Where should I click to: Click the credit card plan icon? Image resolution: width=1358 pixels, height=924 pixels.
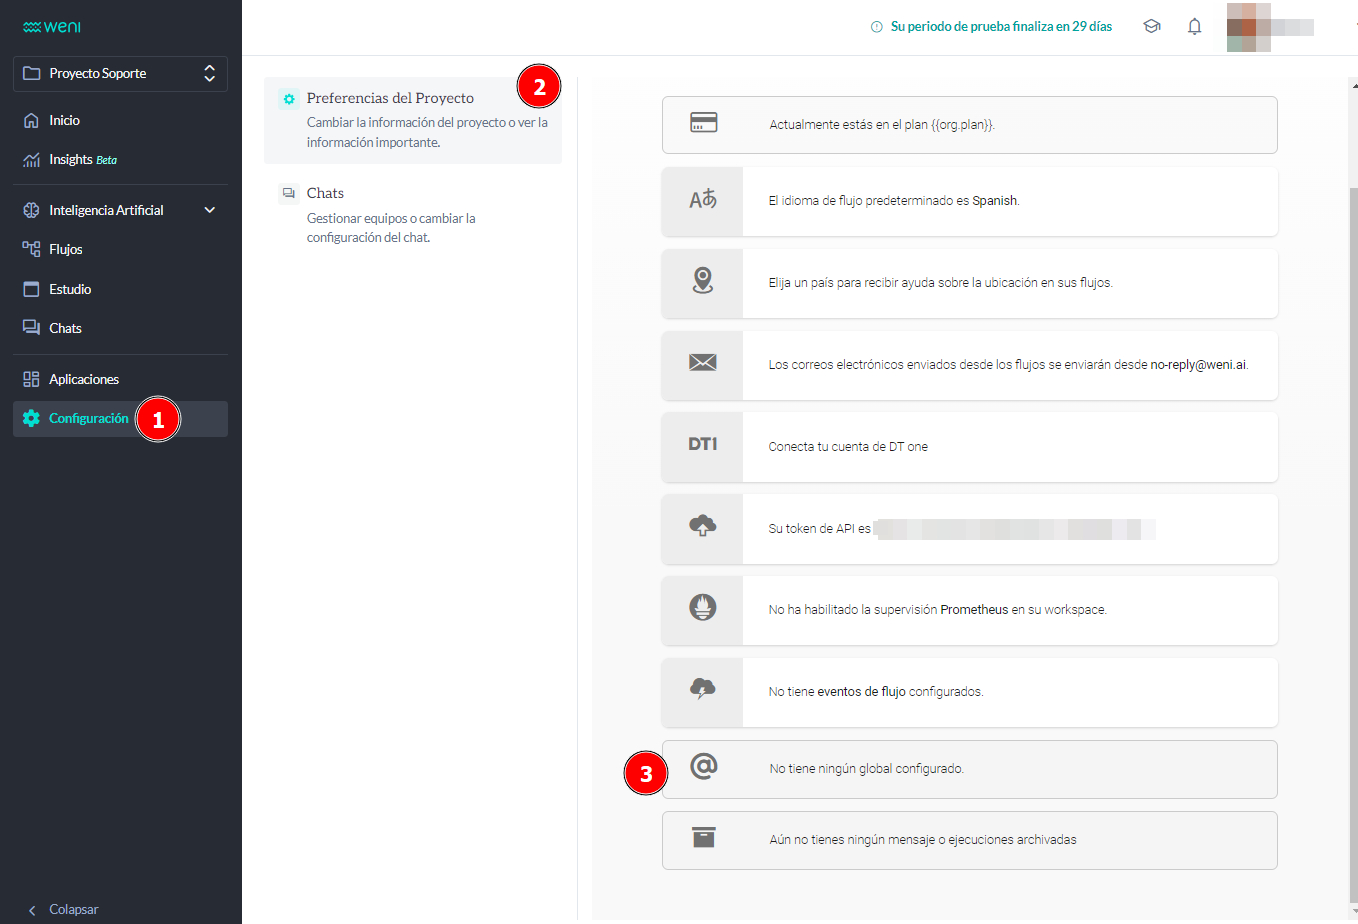[x=703, y=123]
